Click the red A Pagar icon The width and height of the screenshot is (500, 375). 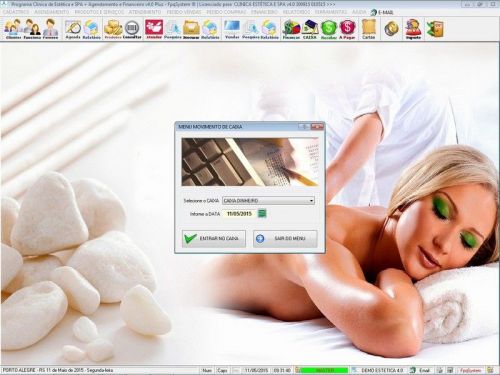click(x=347, y=29)
